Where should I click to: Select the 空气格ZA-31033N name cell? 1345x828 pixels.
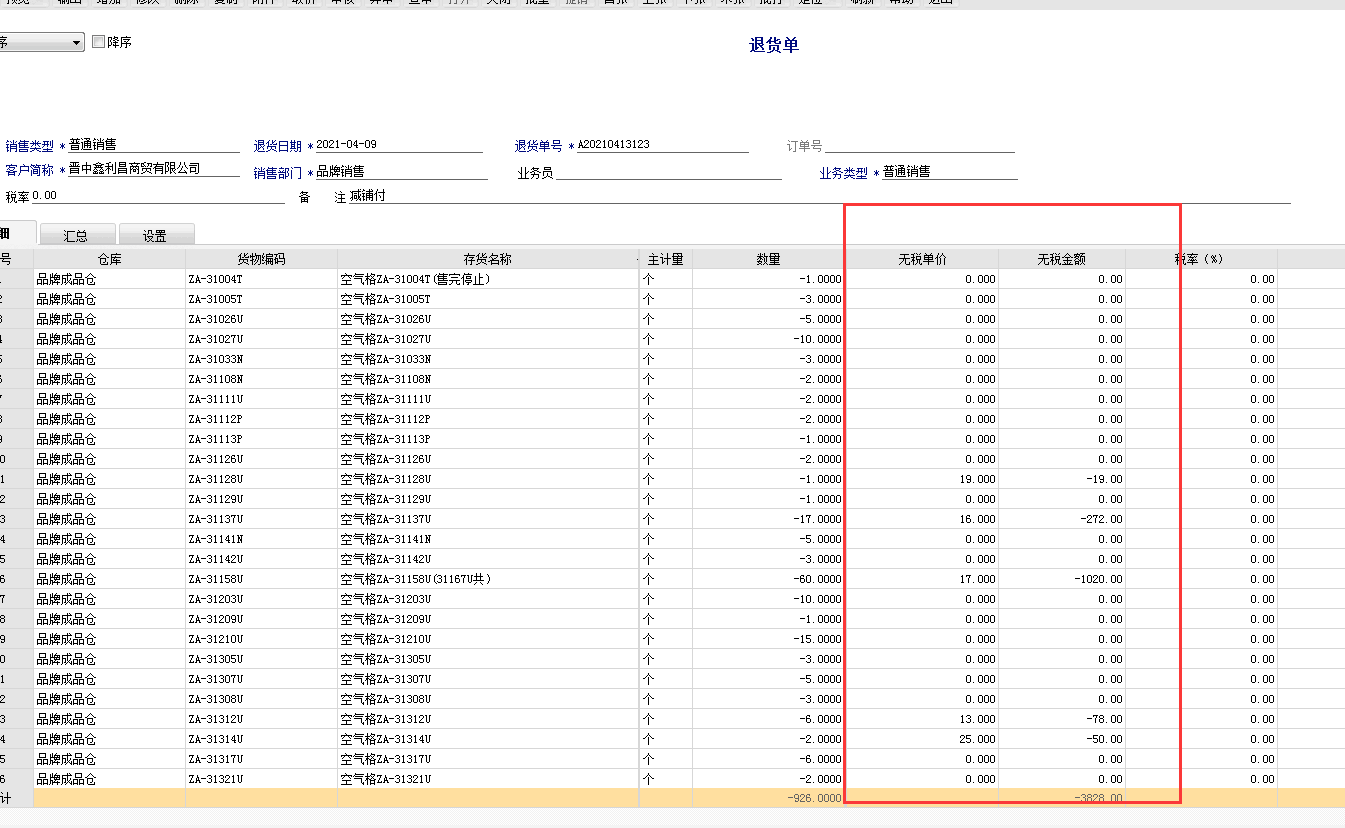click(x=488, y=359)
